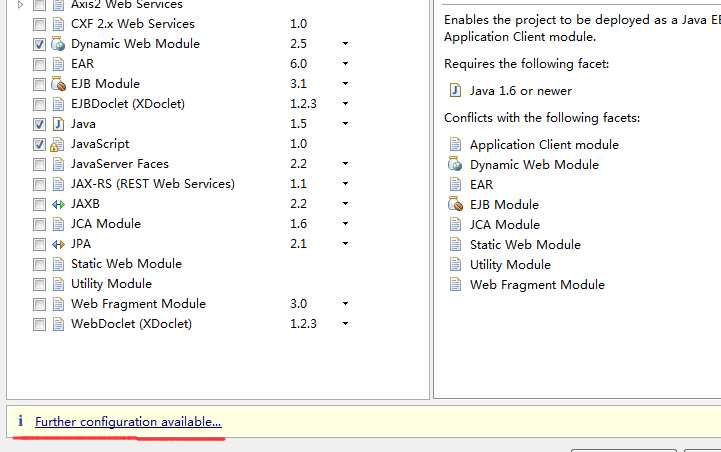Enable the JavaServer Faces checkbox
The height and width of the screenshot is (452, 721).
coord(39,164)
